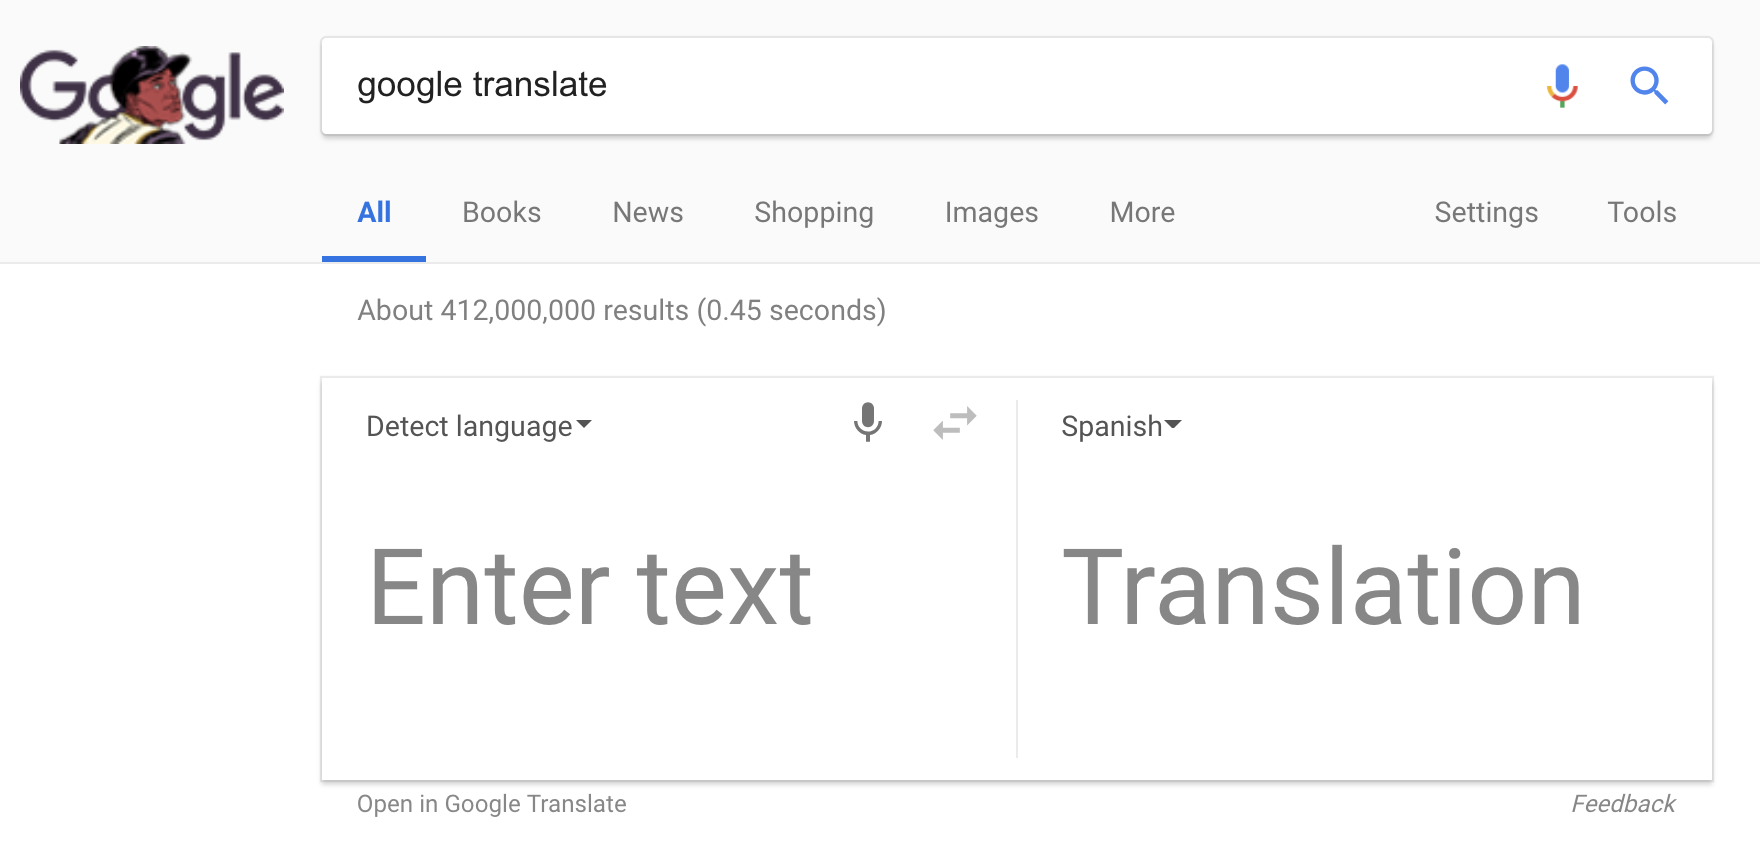
Task: Click the Translation output area
Action: (x=1322, y=590)
